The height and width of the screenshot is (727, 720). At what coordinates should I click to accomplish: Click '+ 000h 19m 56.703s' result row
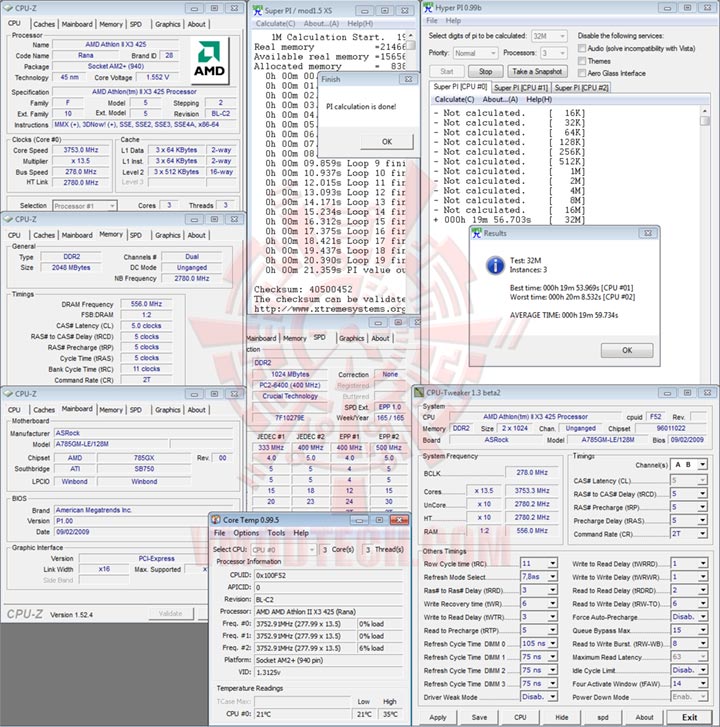[x=509, y=220]
